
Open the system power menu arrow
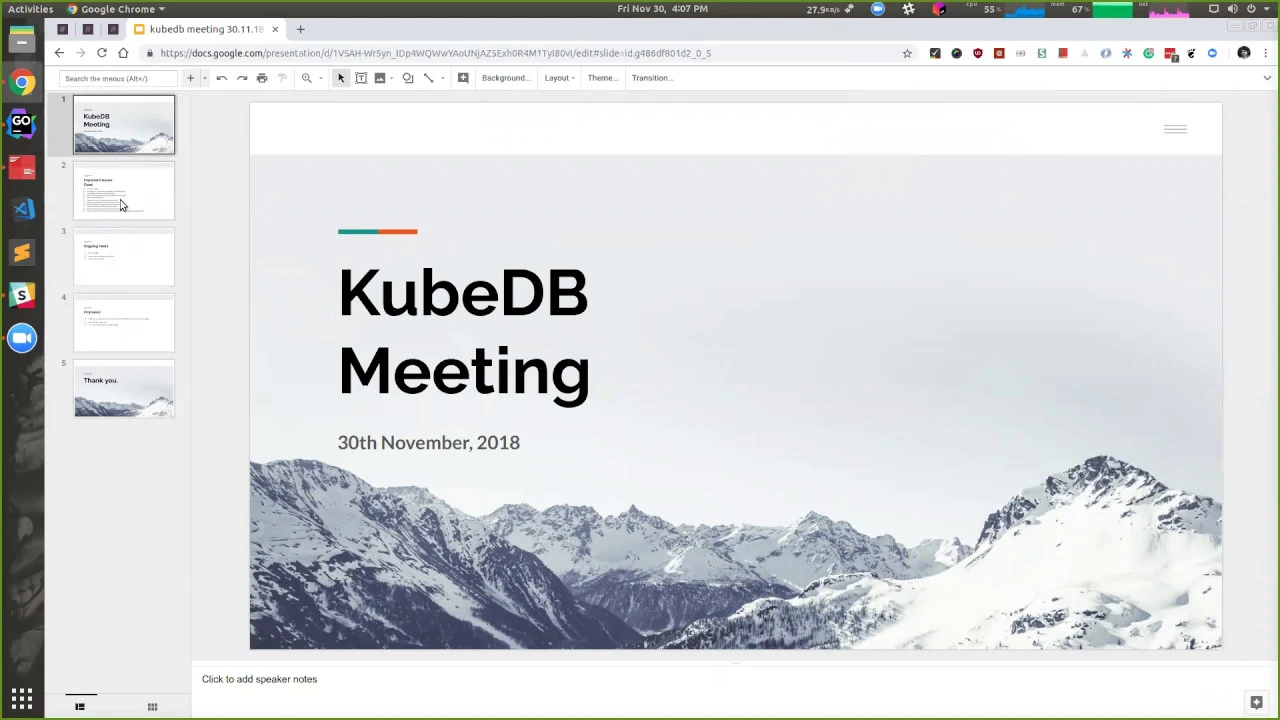pos(1267,9)
